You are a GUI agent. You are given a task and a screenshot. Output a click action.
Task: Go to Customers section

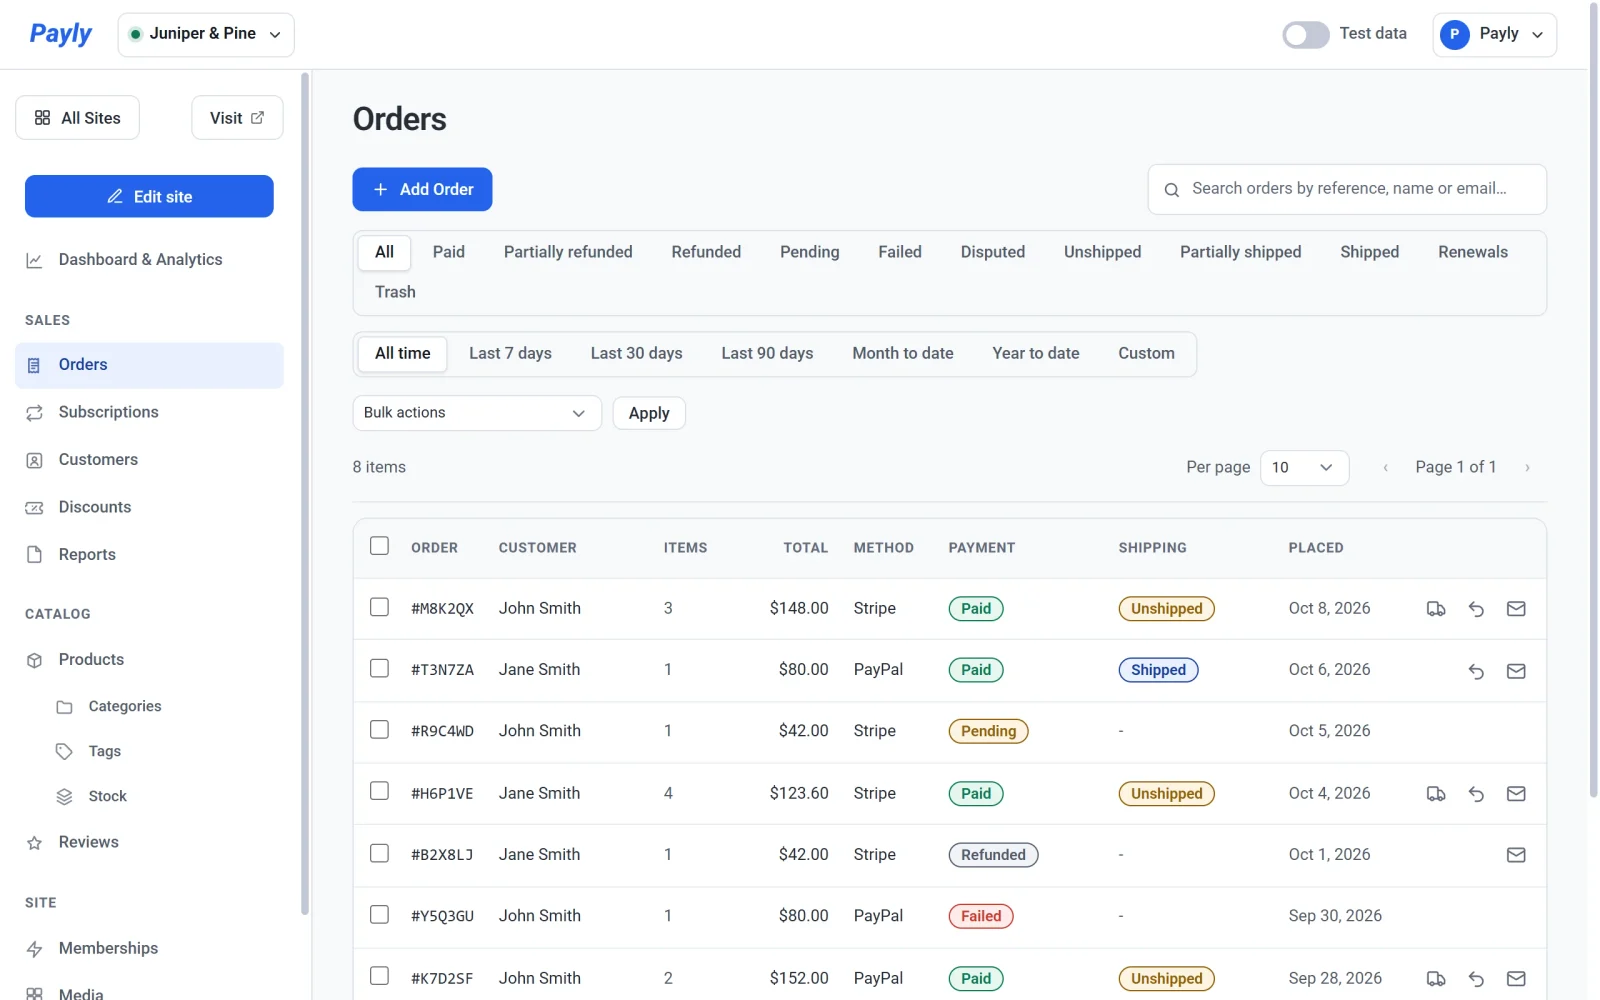click(149, 460)
